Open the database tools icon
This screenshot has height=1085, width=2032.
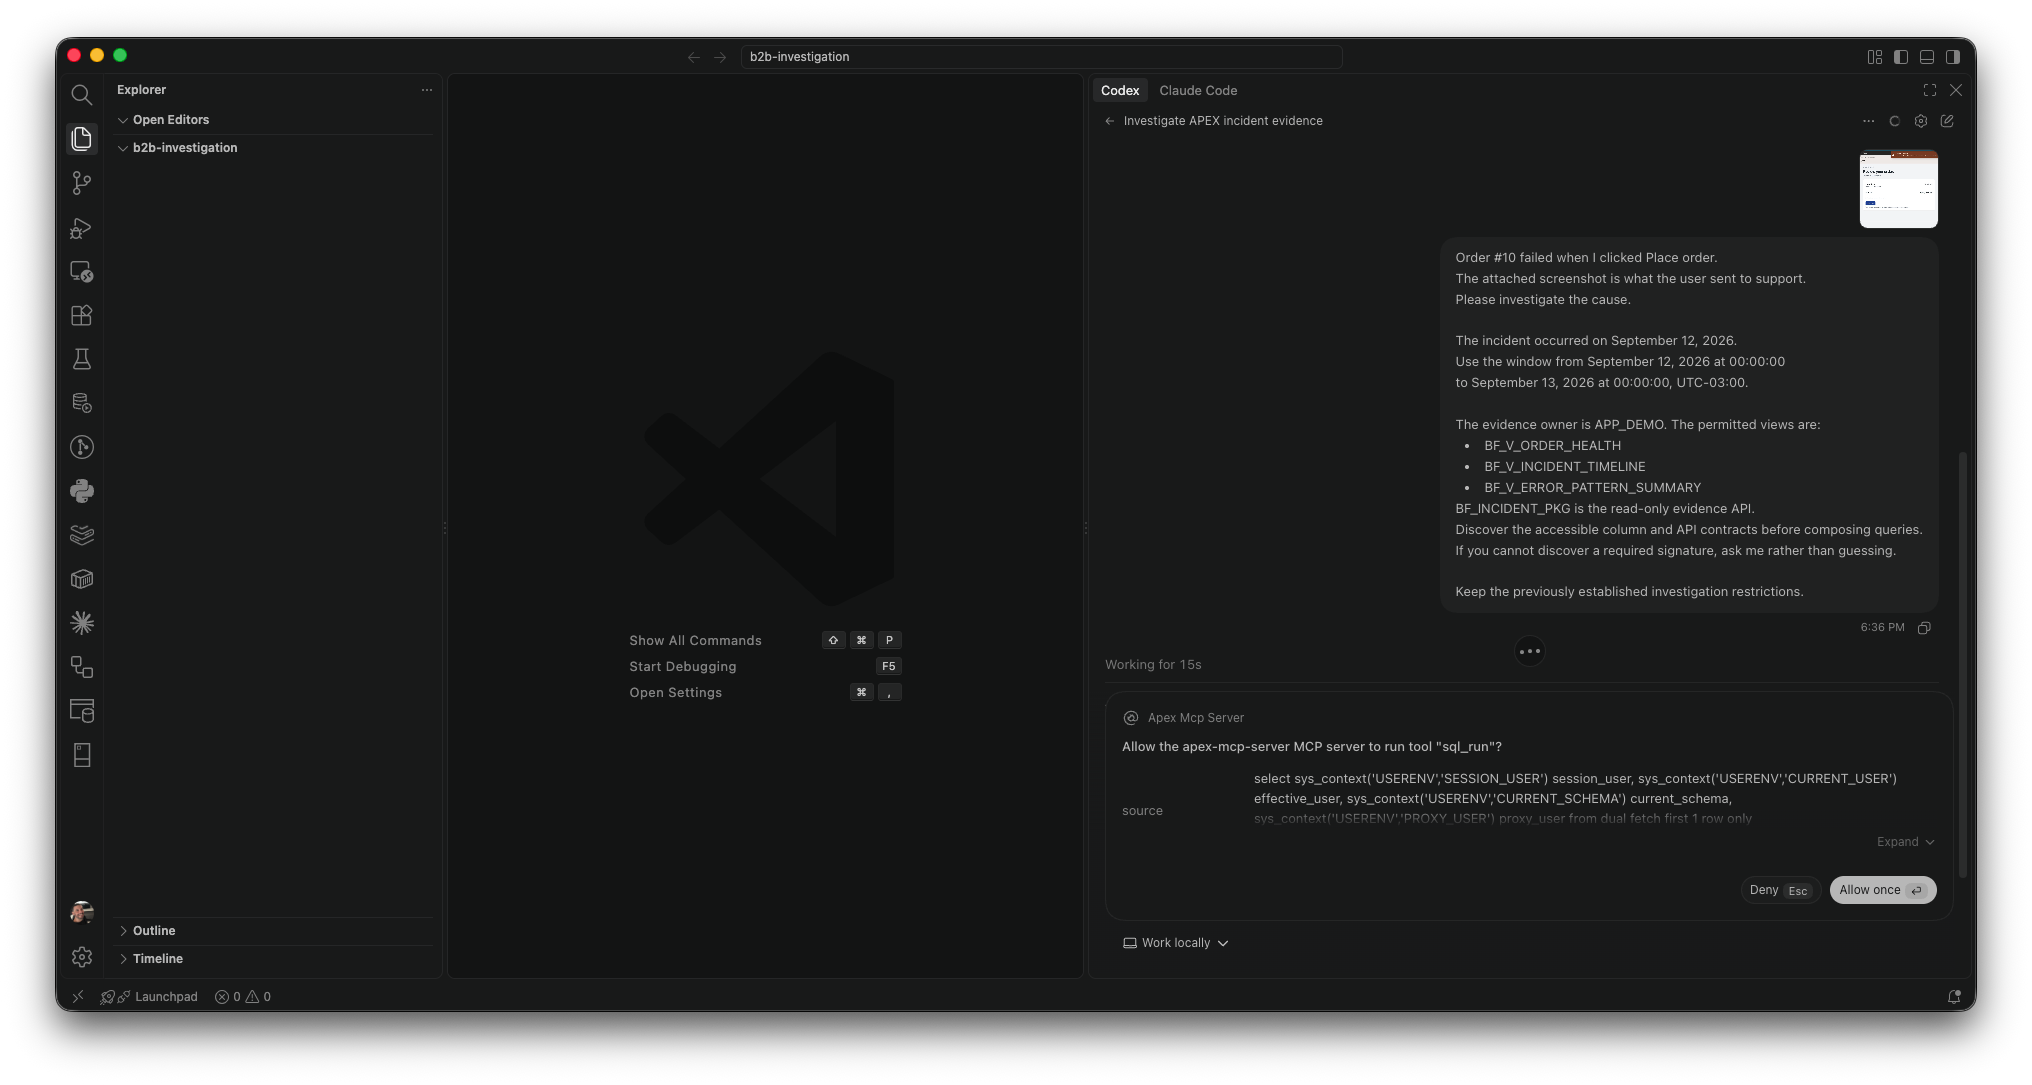pyautogui.click(x=82, y=403)
